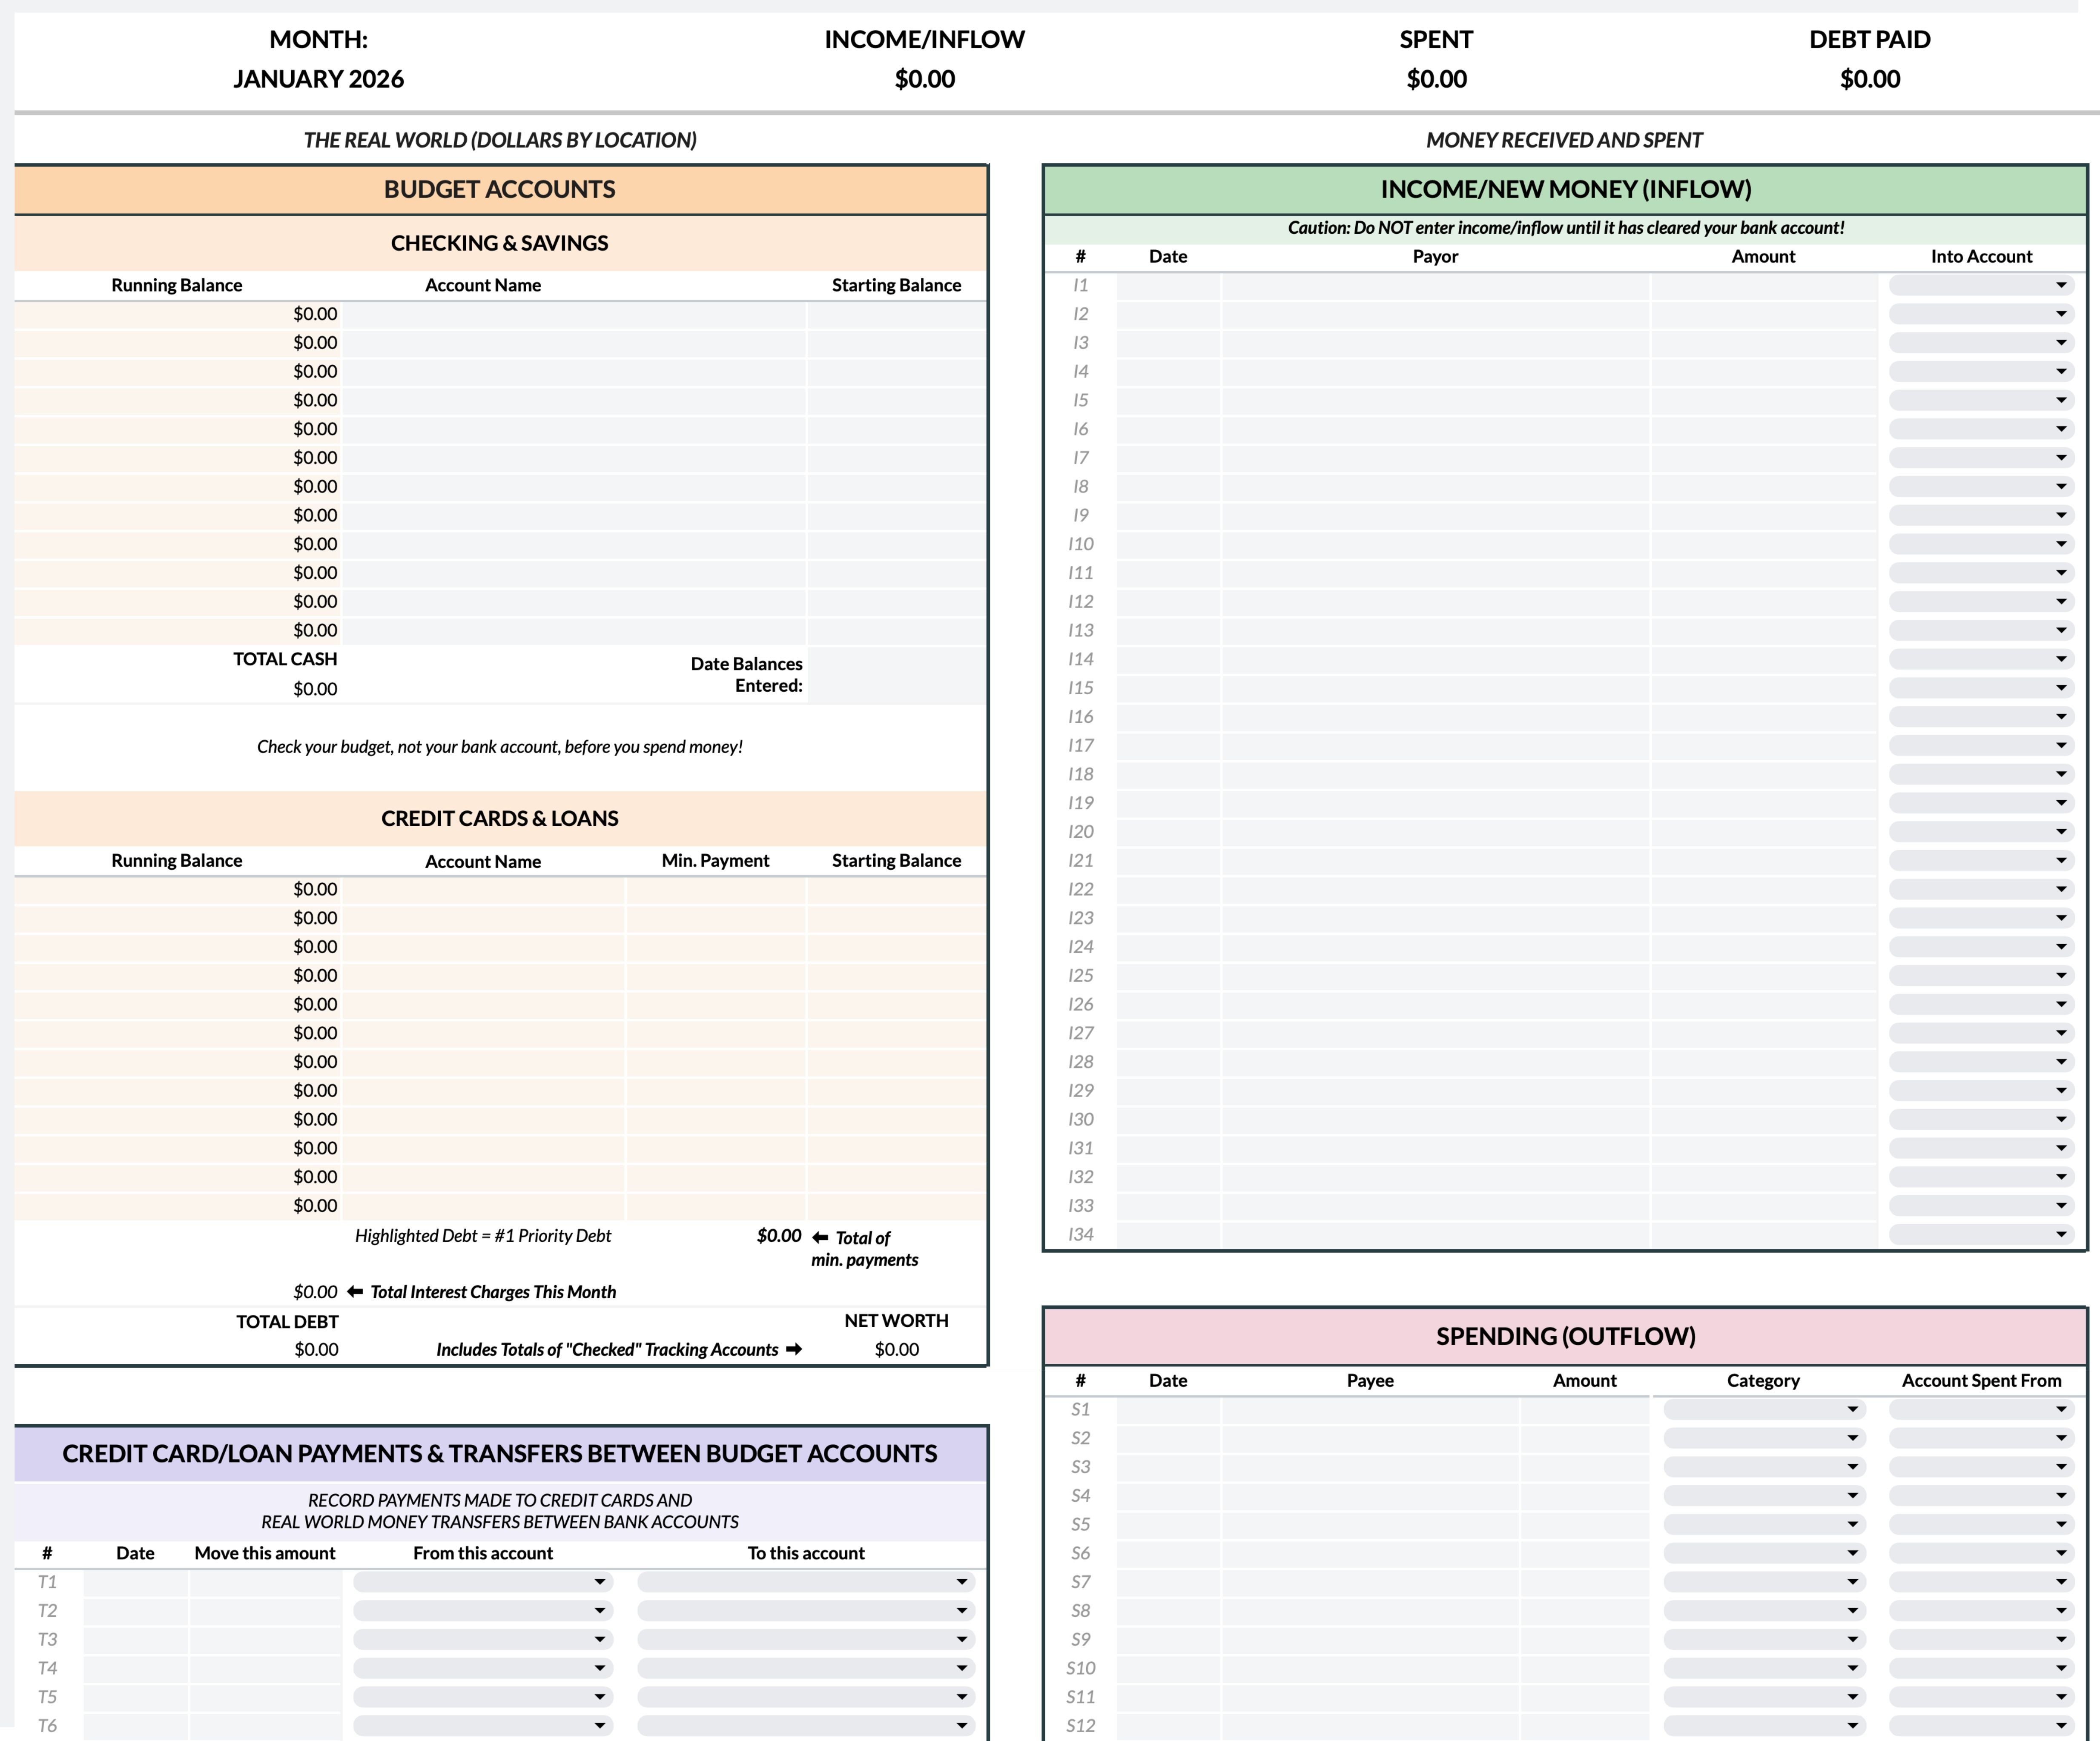Viewport: 2100px width, 1741px height.
Task: Click the BUDGET ACCOUNTS header
Action: pyautogui.click(x=499, y=189)
